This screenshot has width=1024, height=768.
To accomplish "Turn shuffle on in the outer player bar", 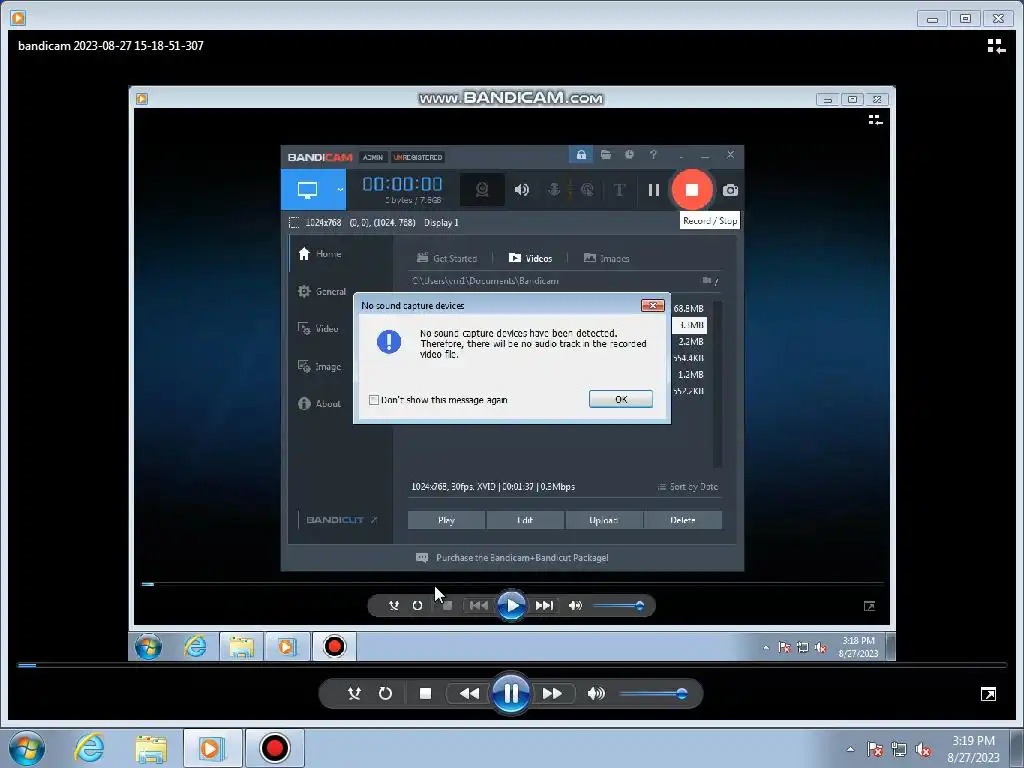I will coord(354,693).
